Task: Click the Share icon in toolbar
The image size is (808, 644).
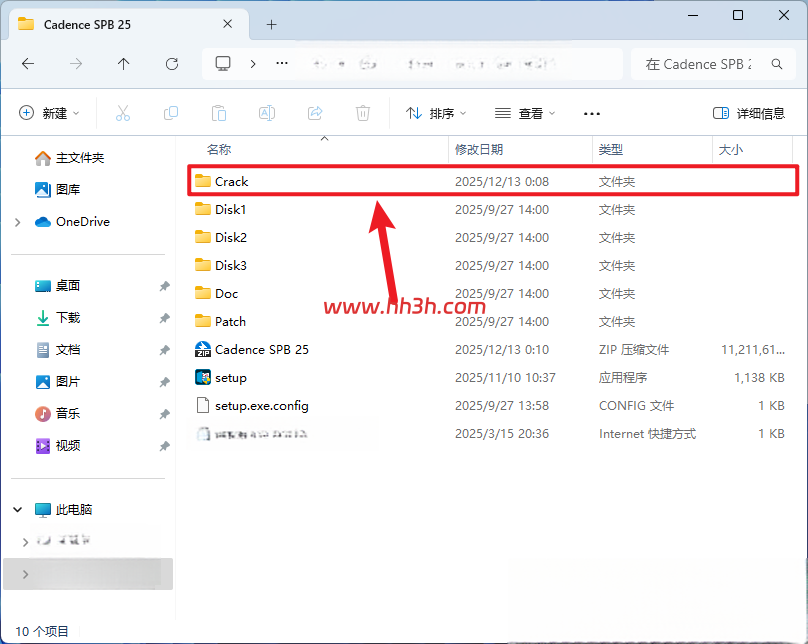Action: click(315, 113)
